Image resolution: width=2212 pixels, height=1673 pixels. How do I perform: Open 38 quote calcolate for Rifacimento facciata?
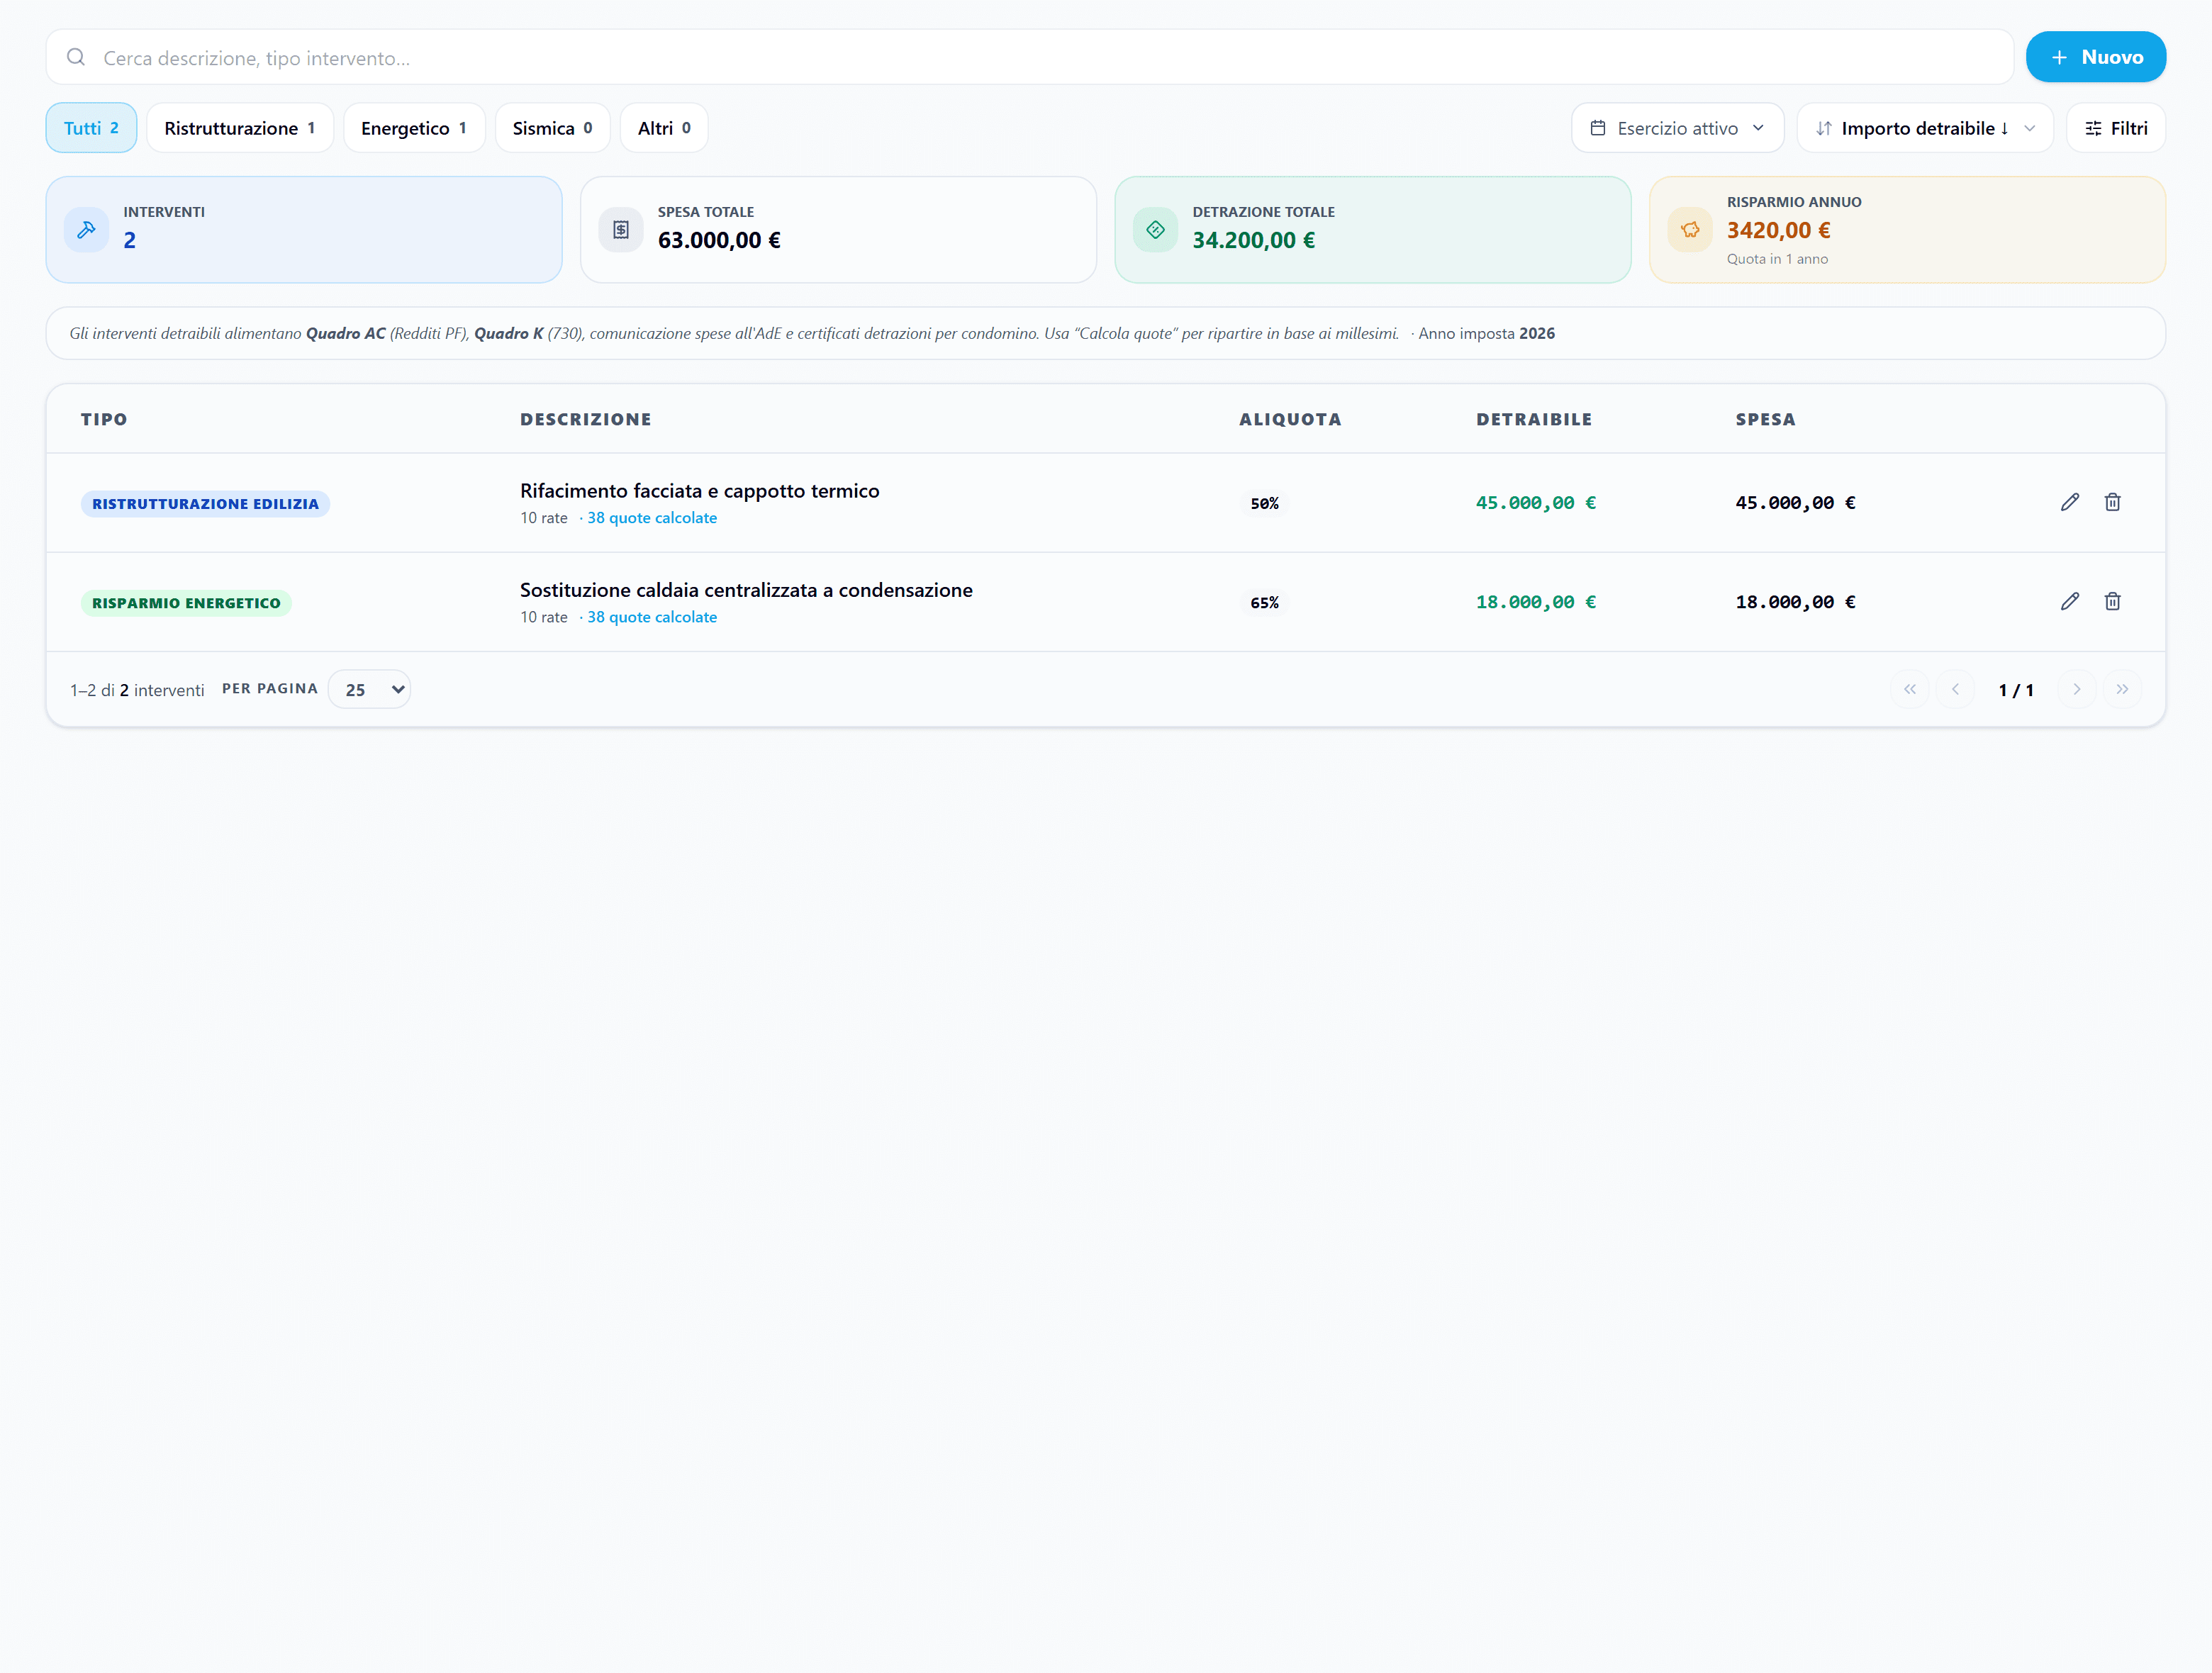point(652,518)
